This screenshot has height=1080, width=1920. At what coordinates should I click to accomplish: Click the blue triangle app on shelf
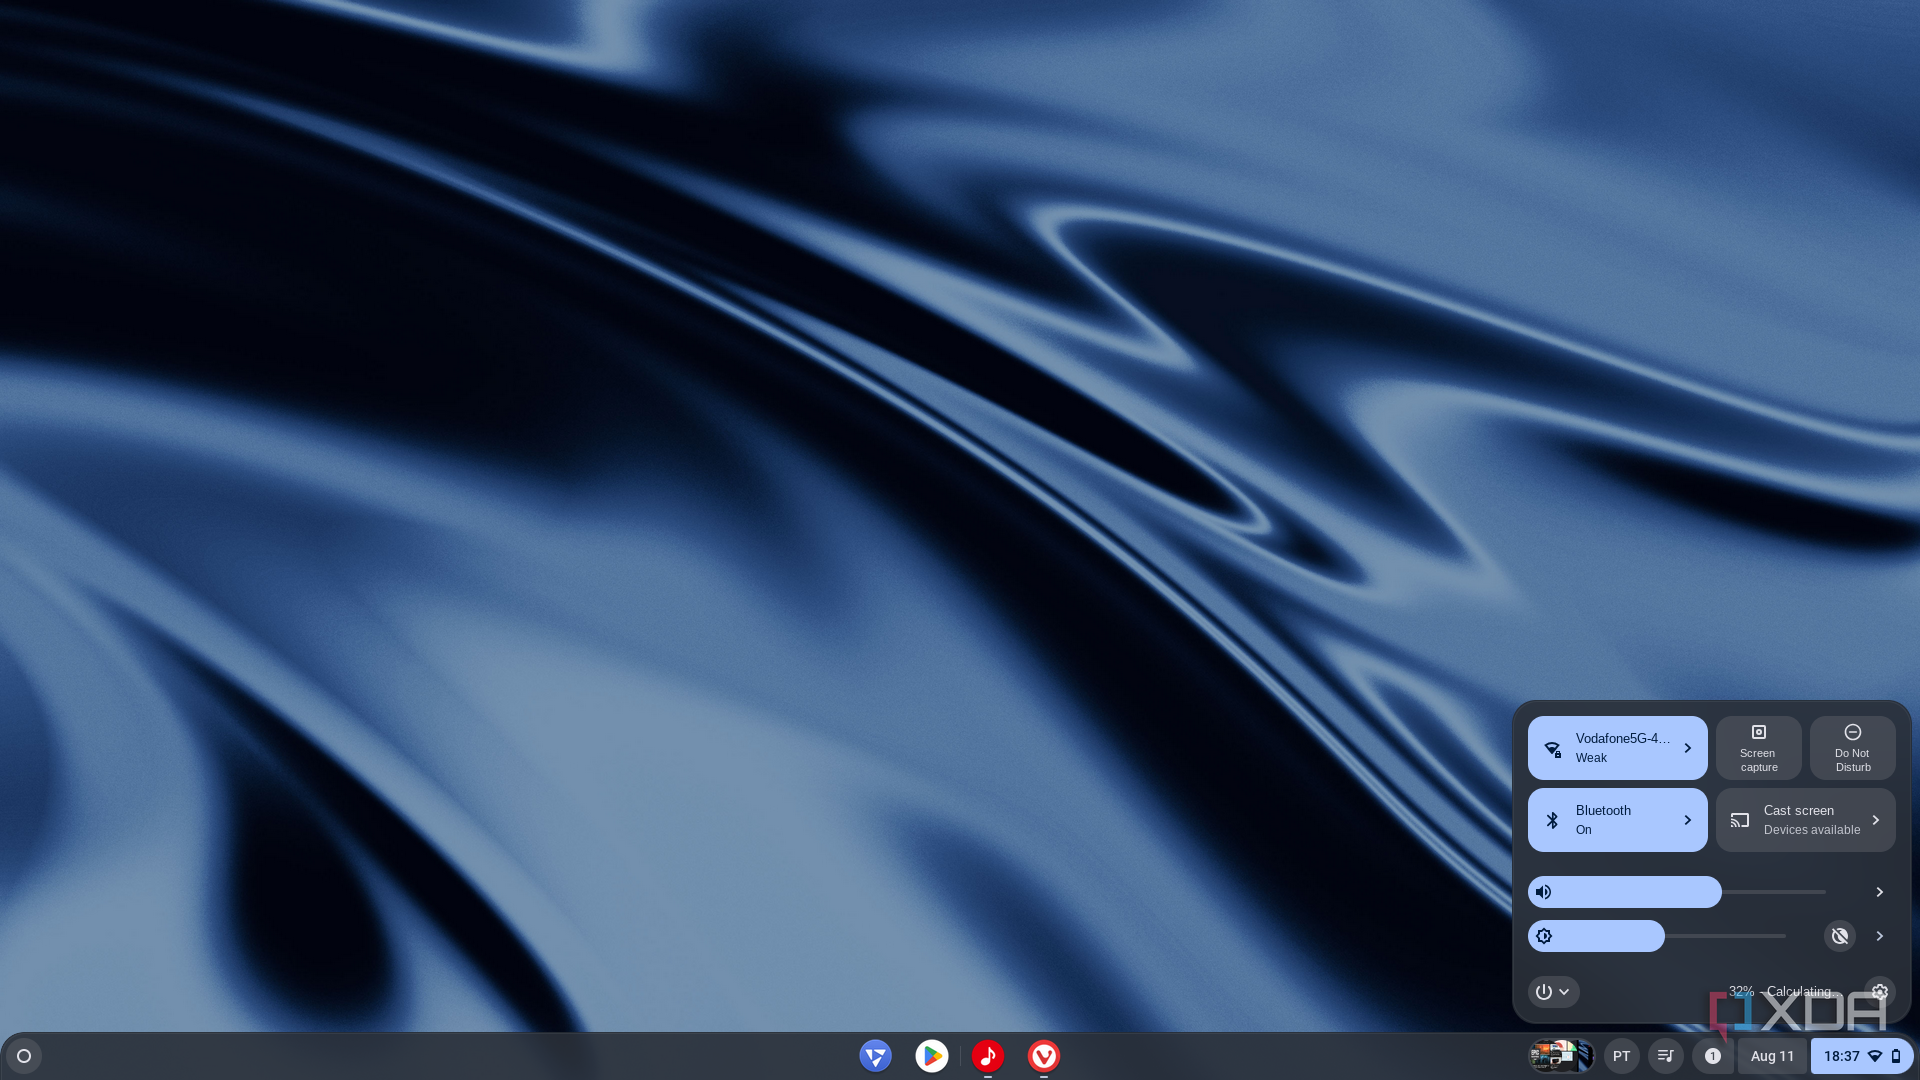pos(875,1056)
